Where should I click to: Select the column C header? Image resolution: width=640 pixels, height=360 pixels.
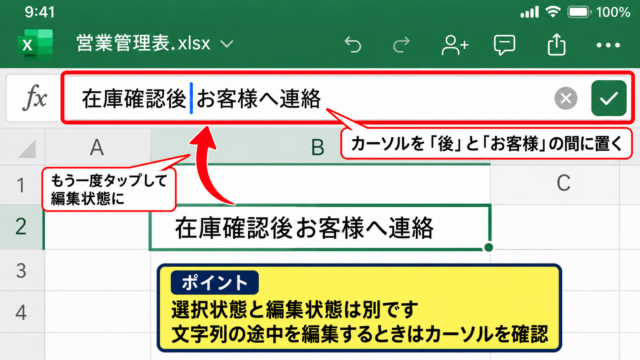coord(564,183)
